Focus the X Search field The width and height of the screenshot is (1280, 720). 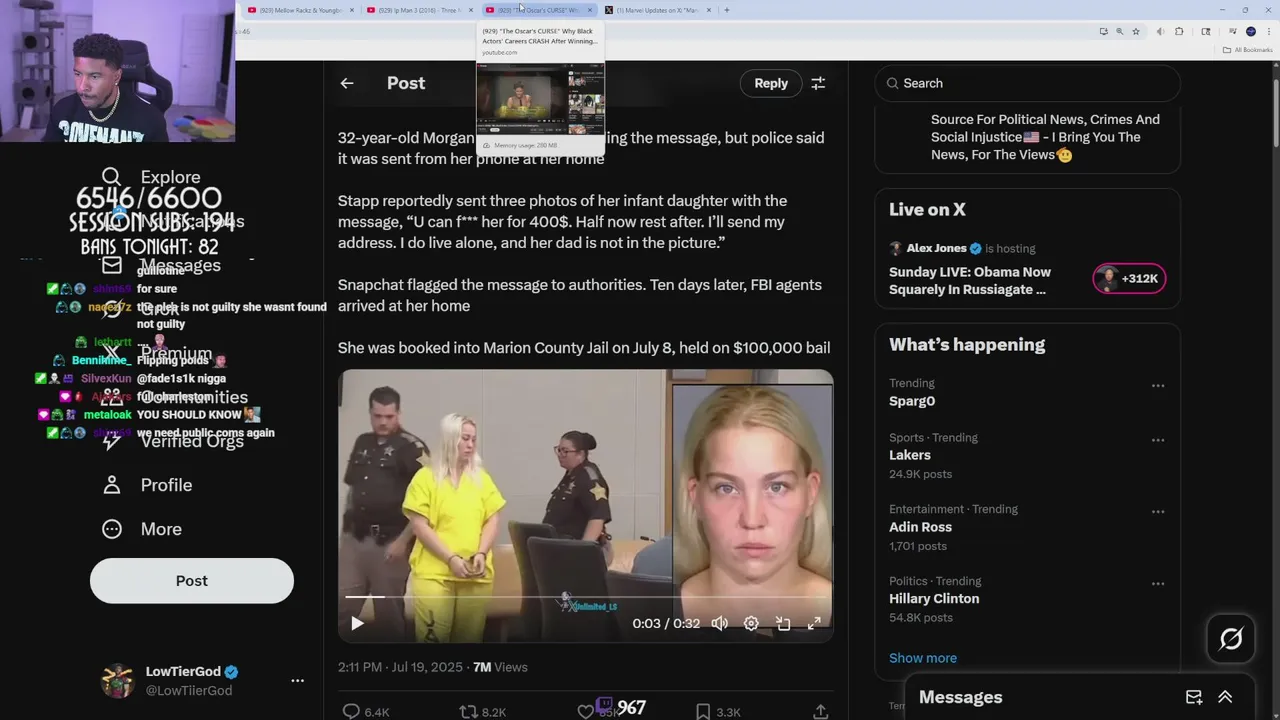coord(1027,83)
